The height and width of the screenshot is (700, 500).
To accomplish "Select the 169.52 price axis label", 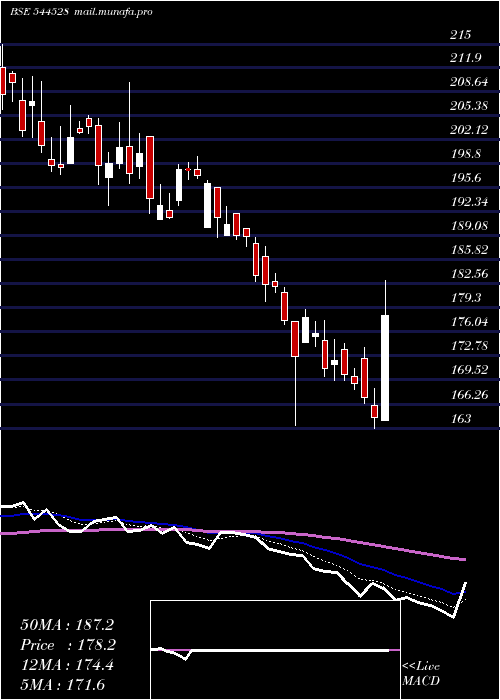I will [x=468, y=370].
